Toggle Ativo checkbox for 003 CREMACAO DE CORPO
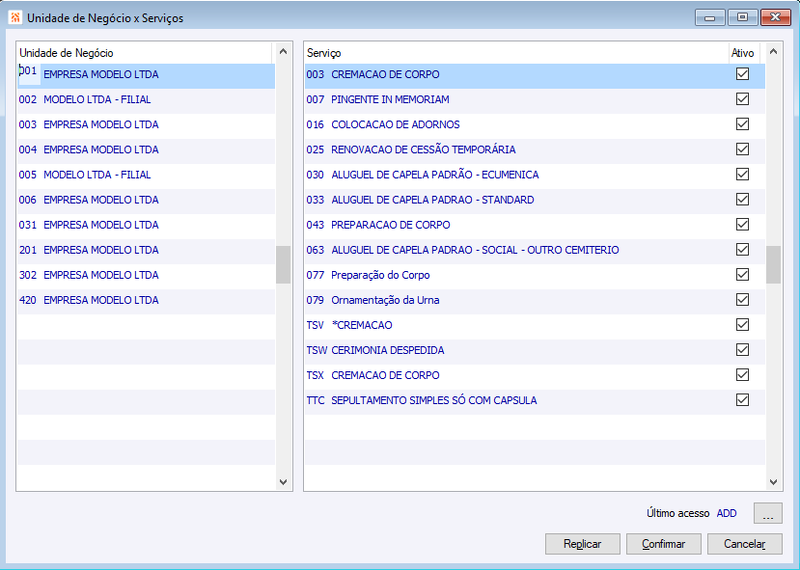This screenshot has height=570, width=800. (742, 74)
